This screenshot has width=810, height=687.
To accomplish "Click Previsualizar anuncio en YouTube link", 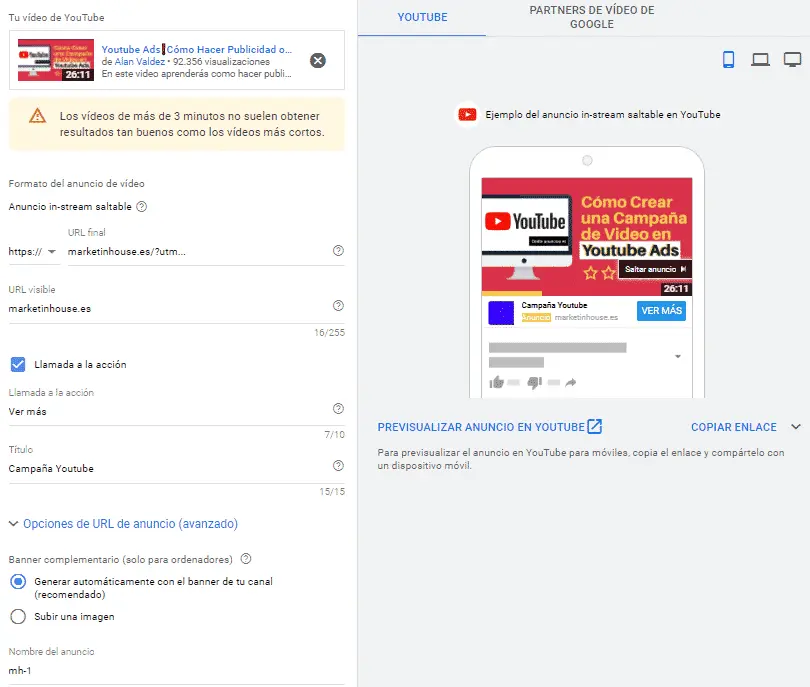I will click(x=489, y=427).
